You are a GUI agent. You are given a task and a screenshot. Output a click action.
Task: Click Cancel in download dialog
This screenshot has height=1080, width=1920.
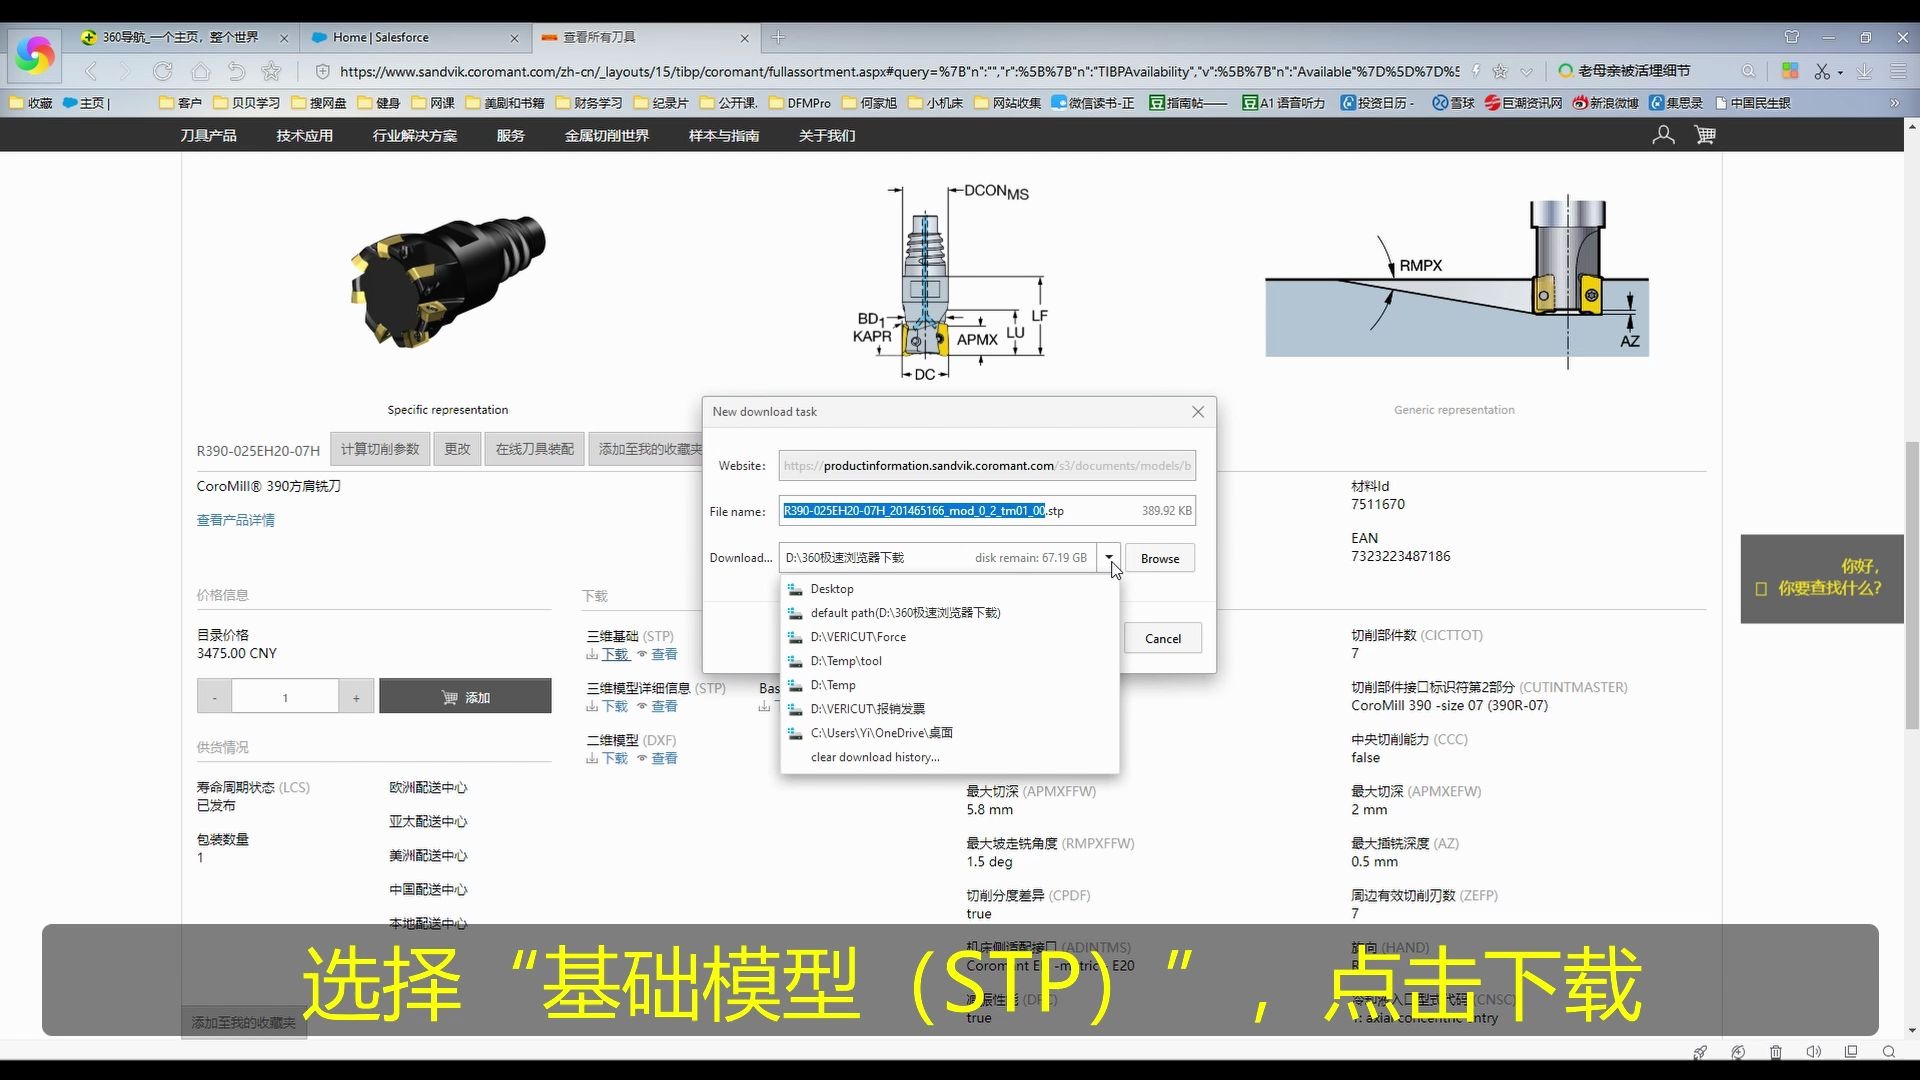[x=1163, y=638]
